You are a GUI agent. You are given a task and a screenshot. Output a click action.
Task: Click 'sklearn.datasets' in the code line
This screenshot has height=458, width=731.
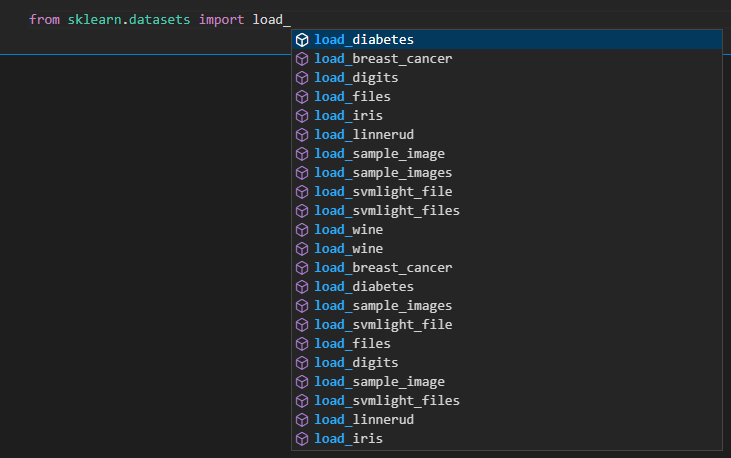click(x=129, y=20)
